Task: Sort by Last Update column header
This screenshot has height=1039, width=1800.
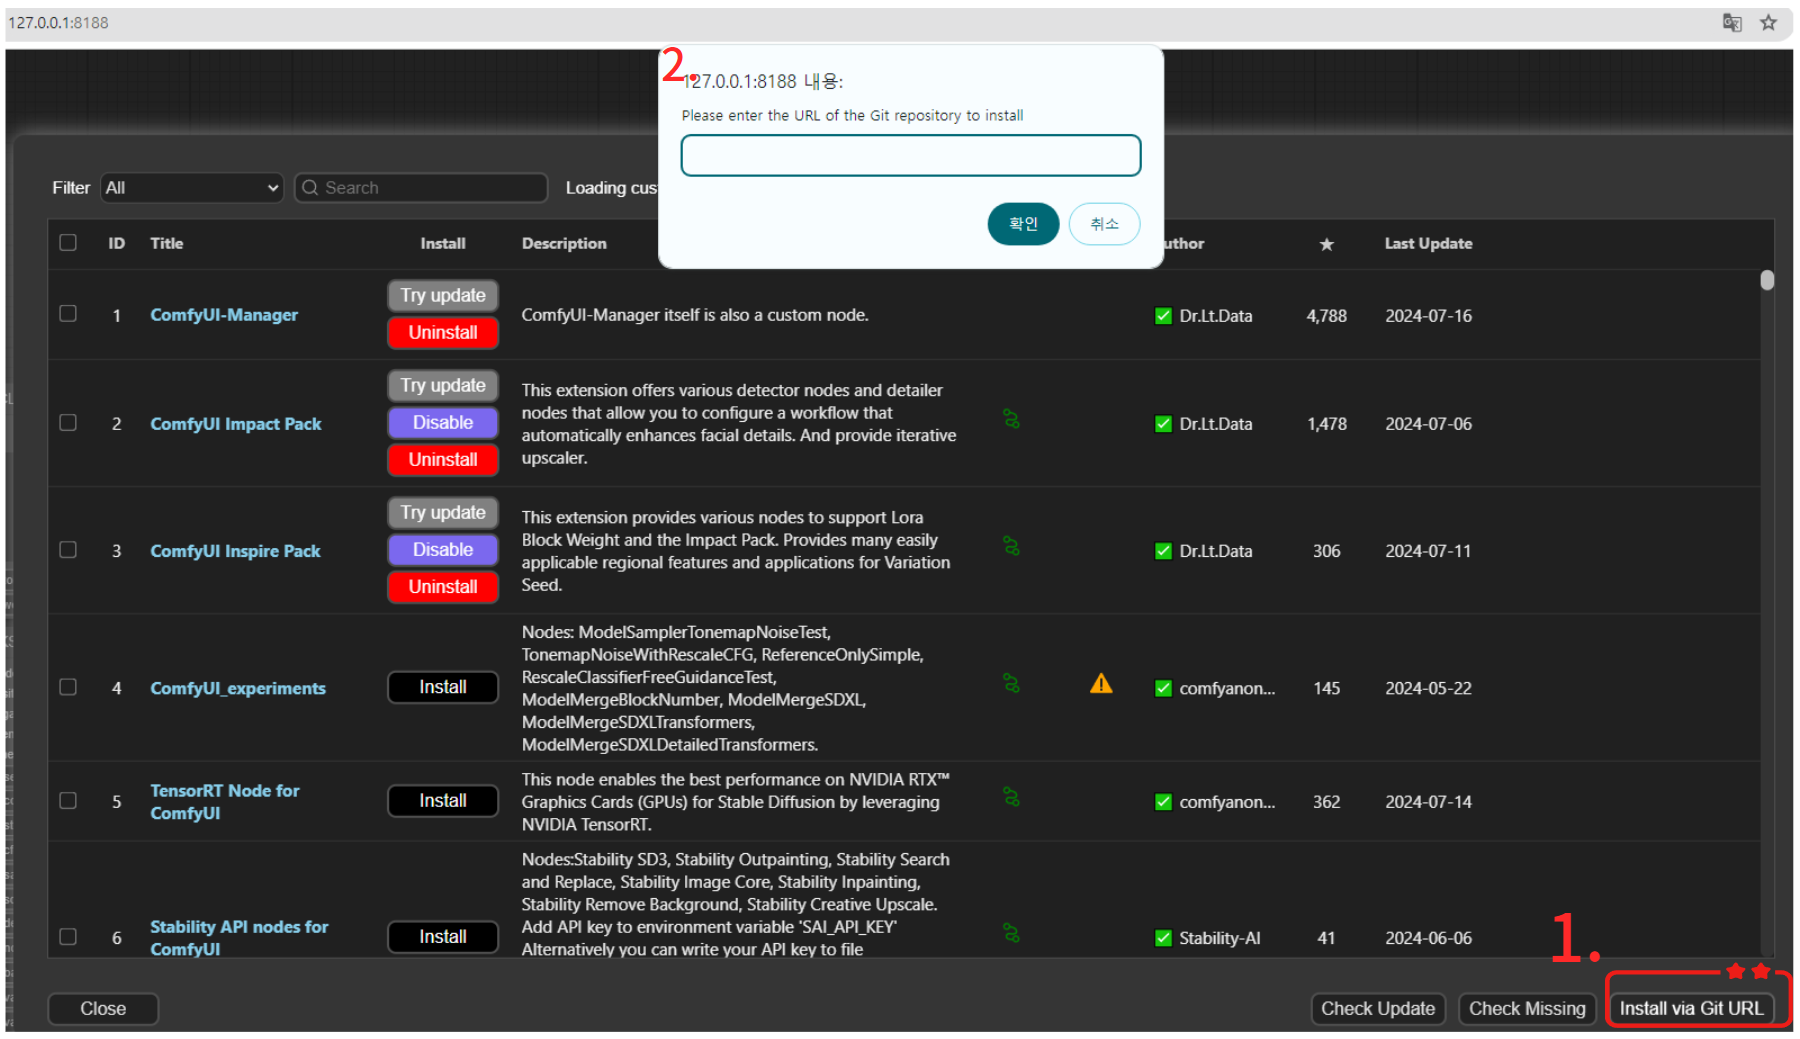Action: click(x=1428, y=243)
